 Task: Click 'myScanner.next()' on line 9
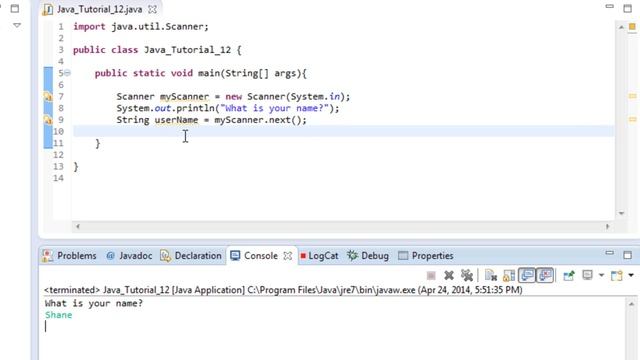click(258, 120)
